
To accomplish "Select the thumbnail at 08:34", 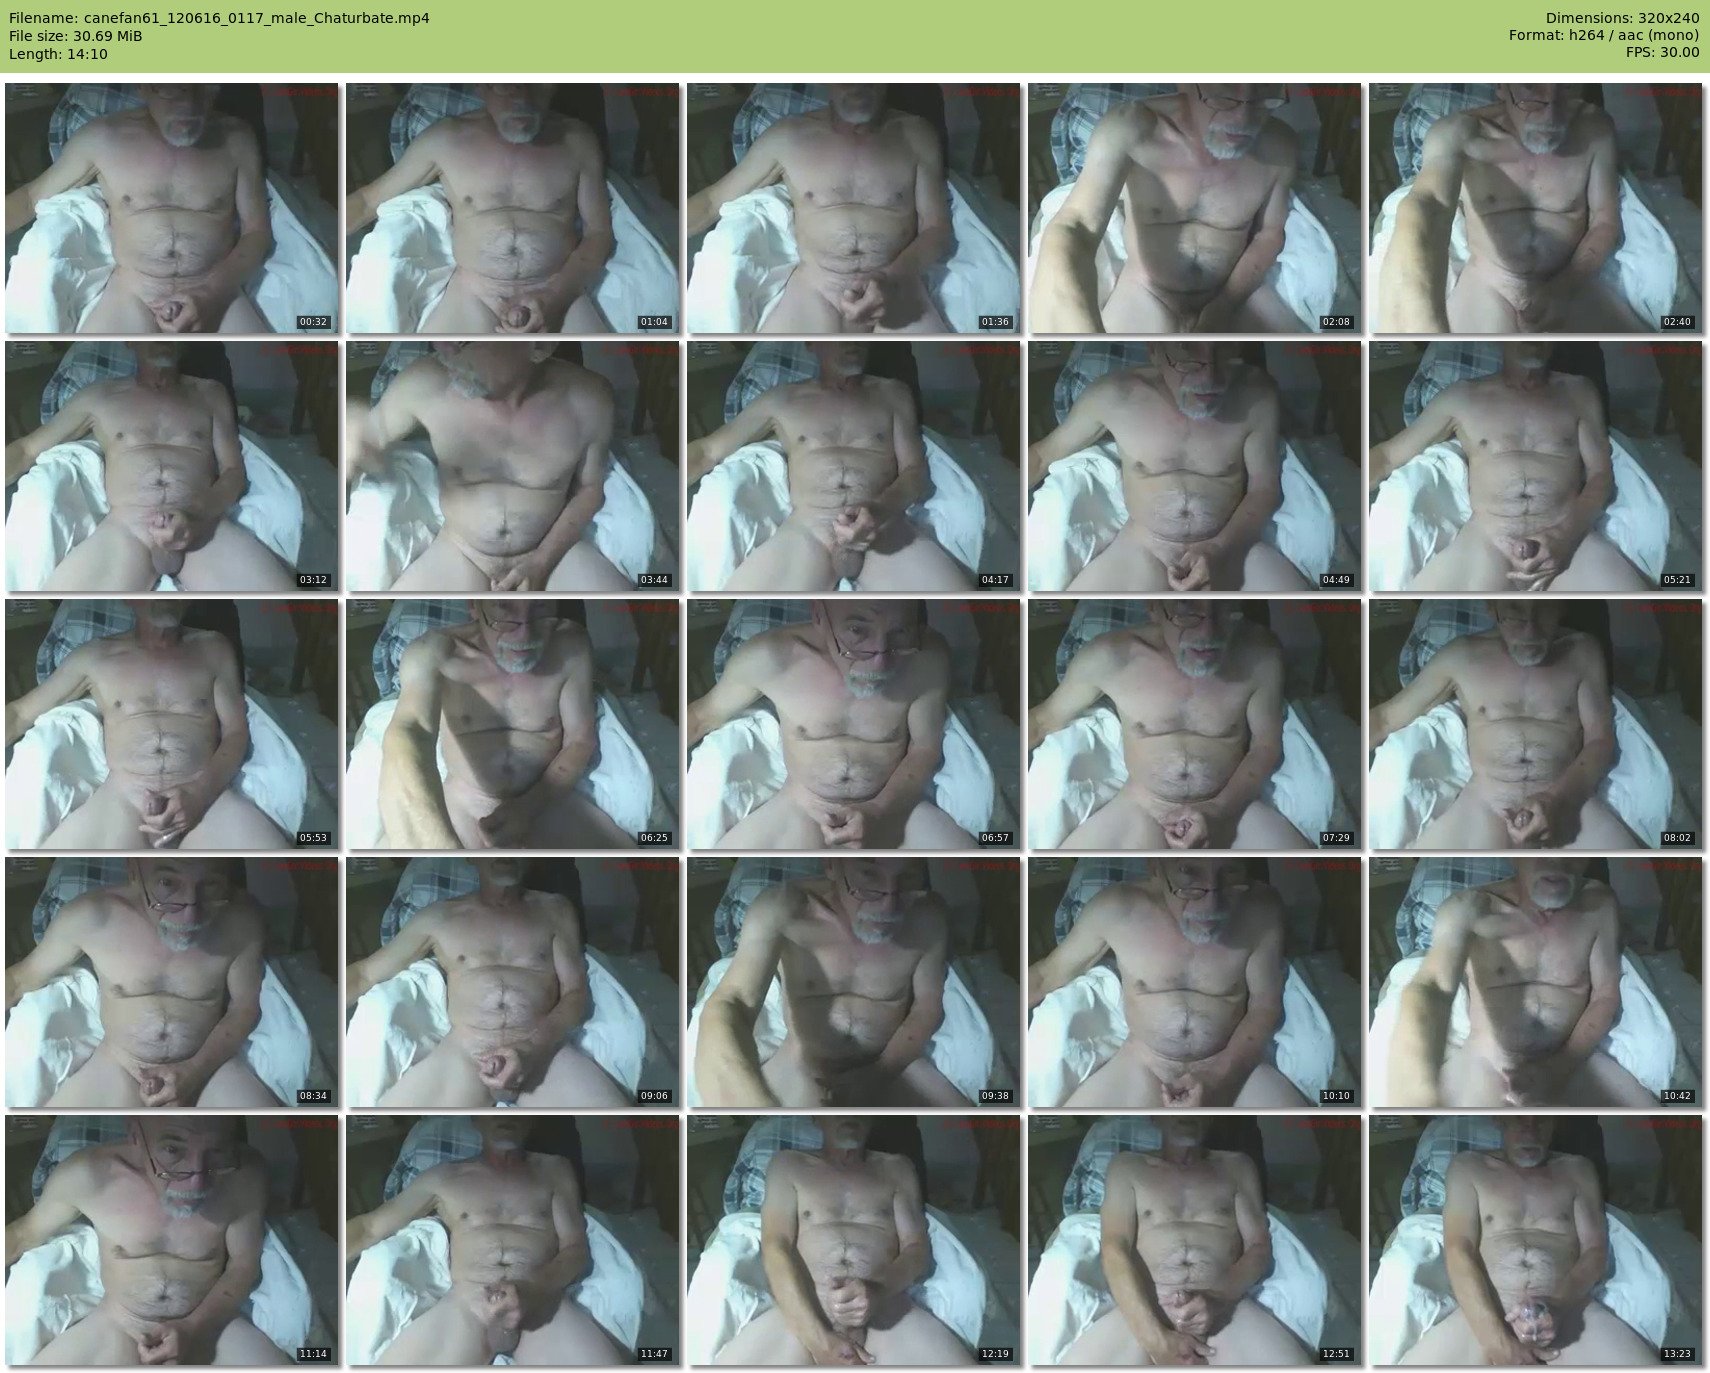I will pyautogui.click(x=171, y=982).
